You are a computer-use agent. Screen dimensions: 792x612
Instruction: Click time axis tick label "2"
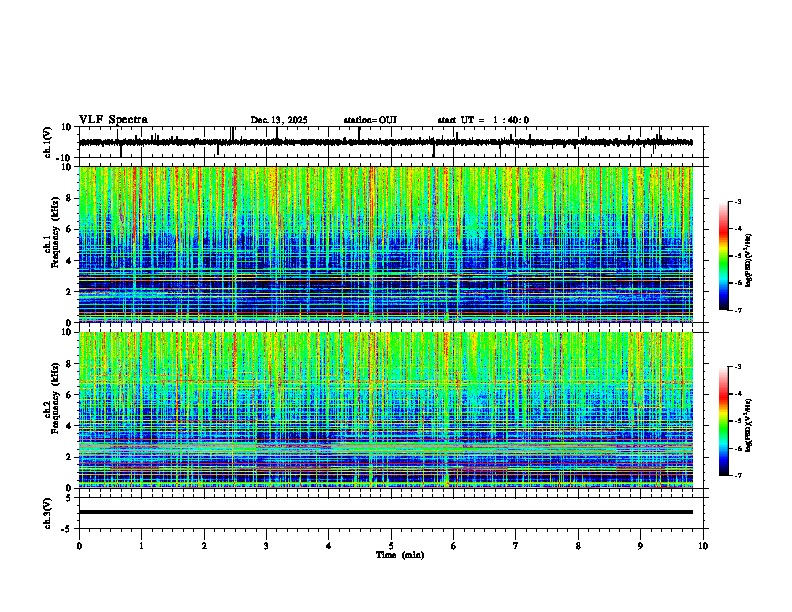[x=204, y=546]
